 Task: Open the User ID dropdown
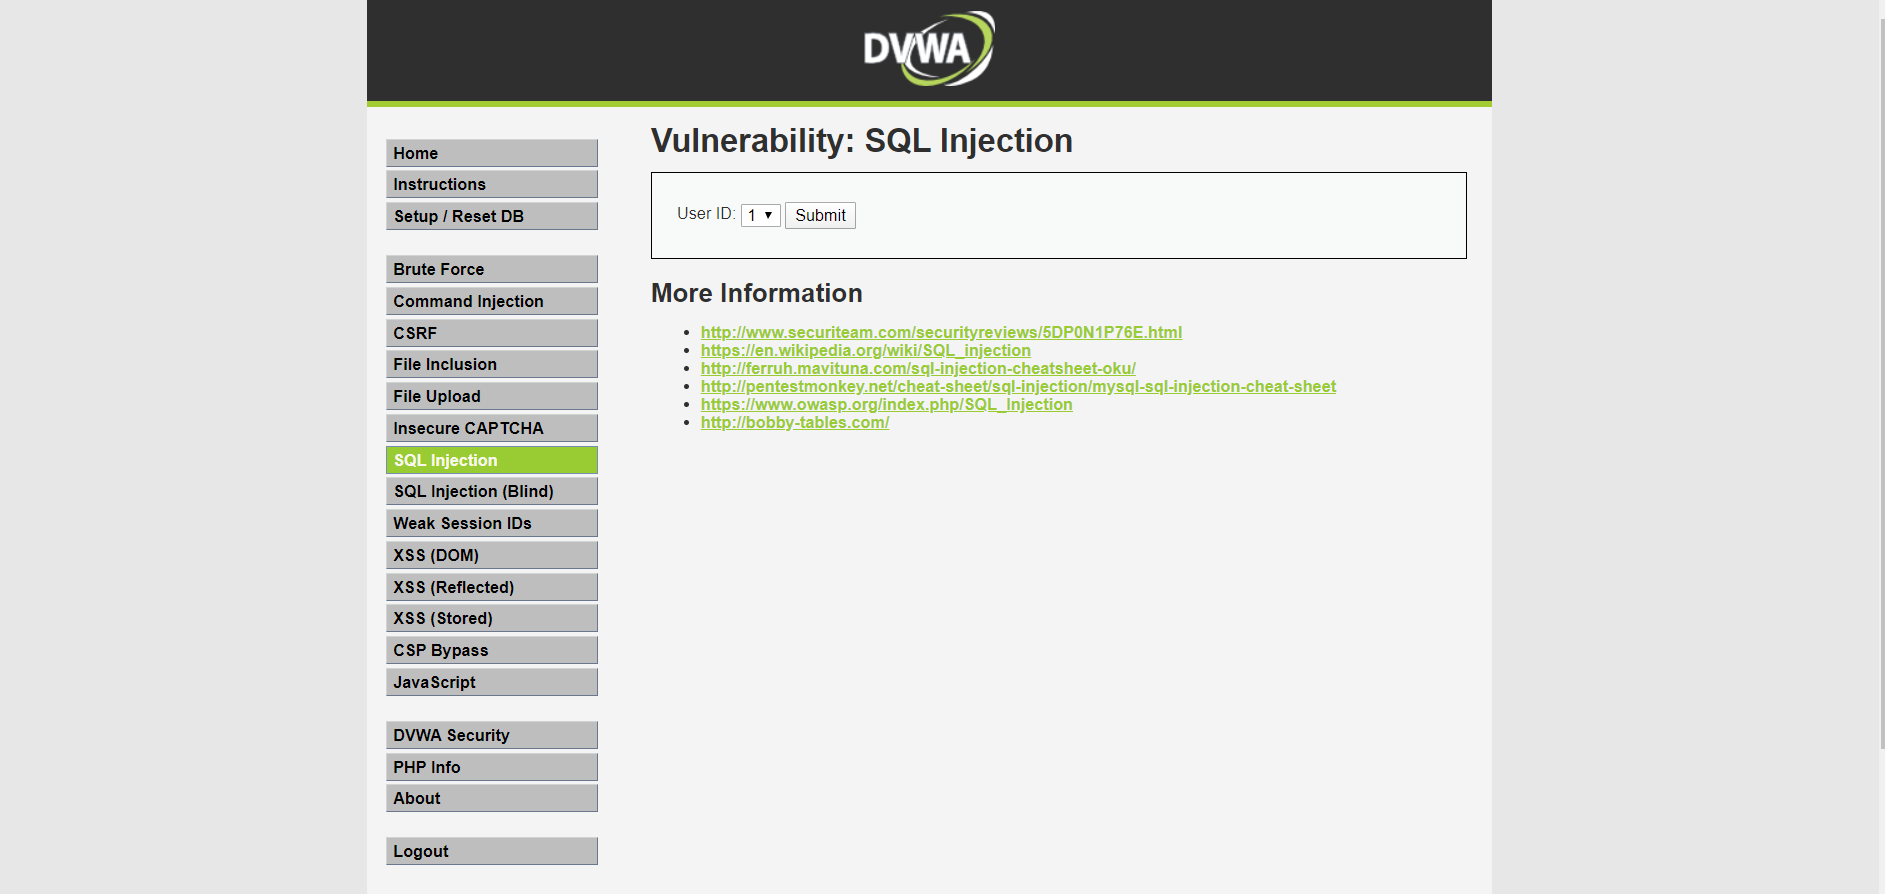pos(760,215)
